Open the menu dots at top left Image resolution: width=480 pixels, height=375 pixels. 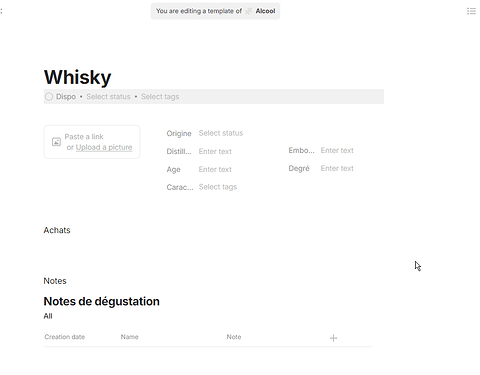pyautogui.click(x=1, y=11)
